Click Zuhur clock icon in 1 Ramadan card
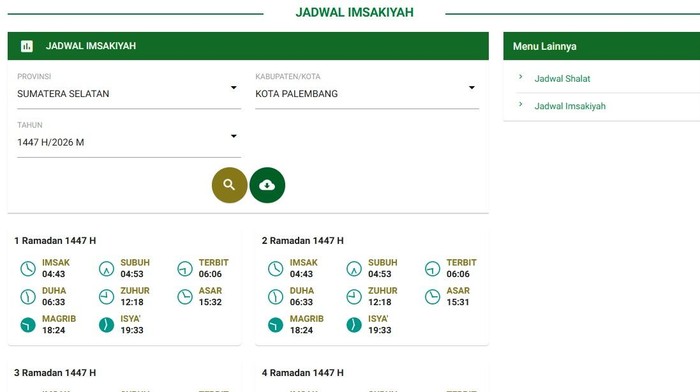Screen dimensions: 700x392 pos(106,297)
